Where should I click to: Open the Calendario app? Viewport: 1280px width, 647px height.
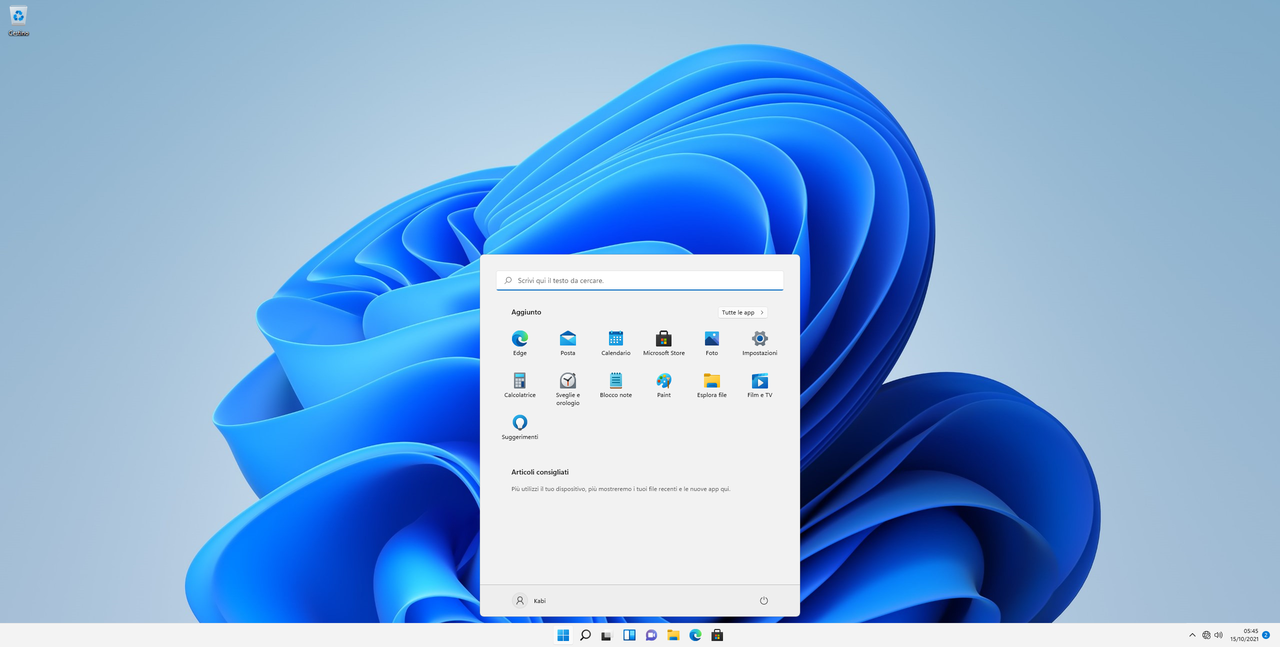click(x=616, y=343)
